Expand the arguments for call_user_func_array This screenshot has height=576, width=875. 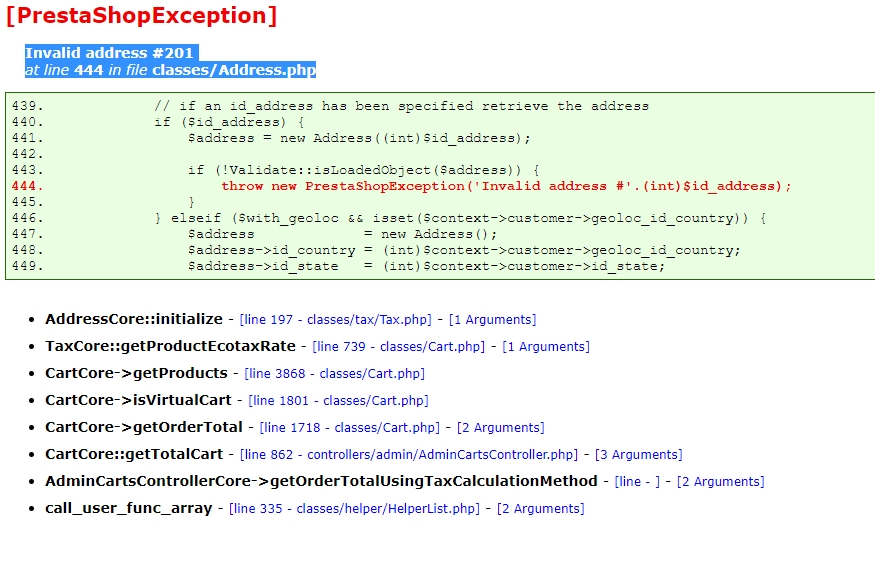click(x=541, y=508)
